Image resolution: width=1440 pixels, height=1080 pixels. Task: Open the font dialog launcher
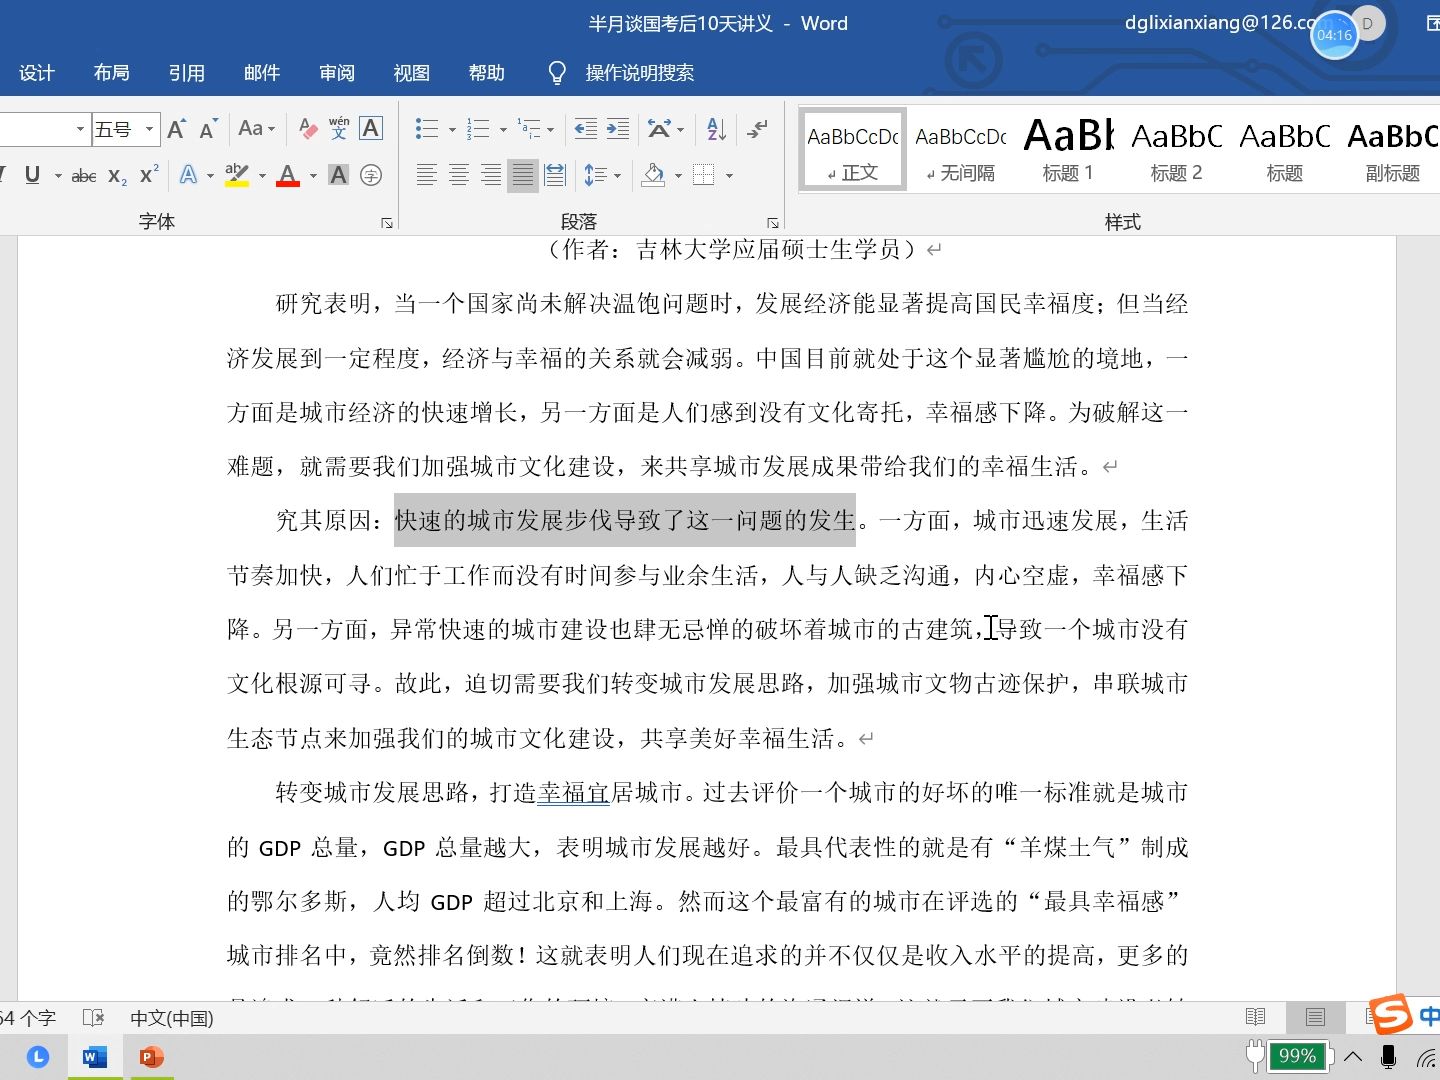pyautogui.click(x=387, y=223)
